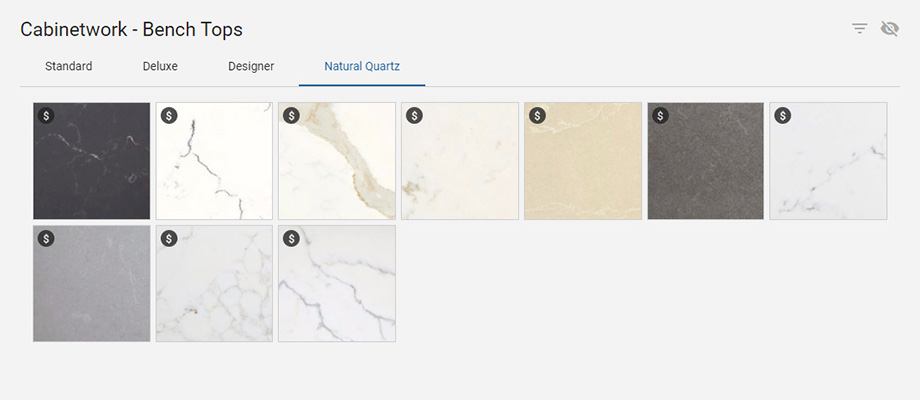Viewport: 920px width, 400px height.
Task: Click the dollar icon on the gold-veined swatch
Action: (291, 115)
